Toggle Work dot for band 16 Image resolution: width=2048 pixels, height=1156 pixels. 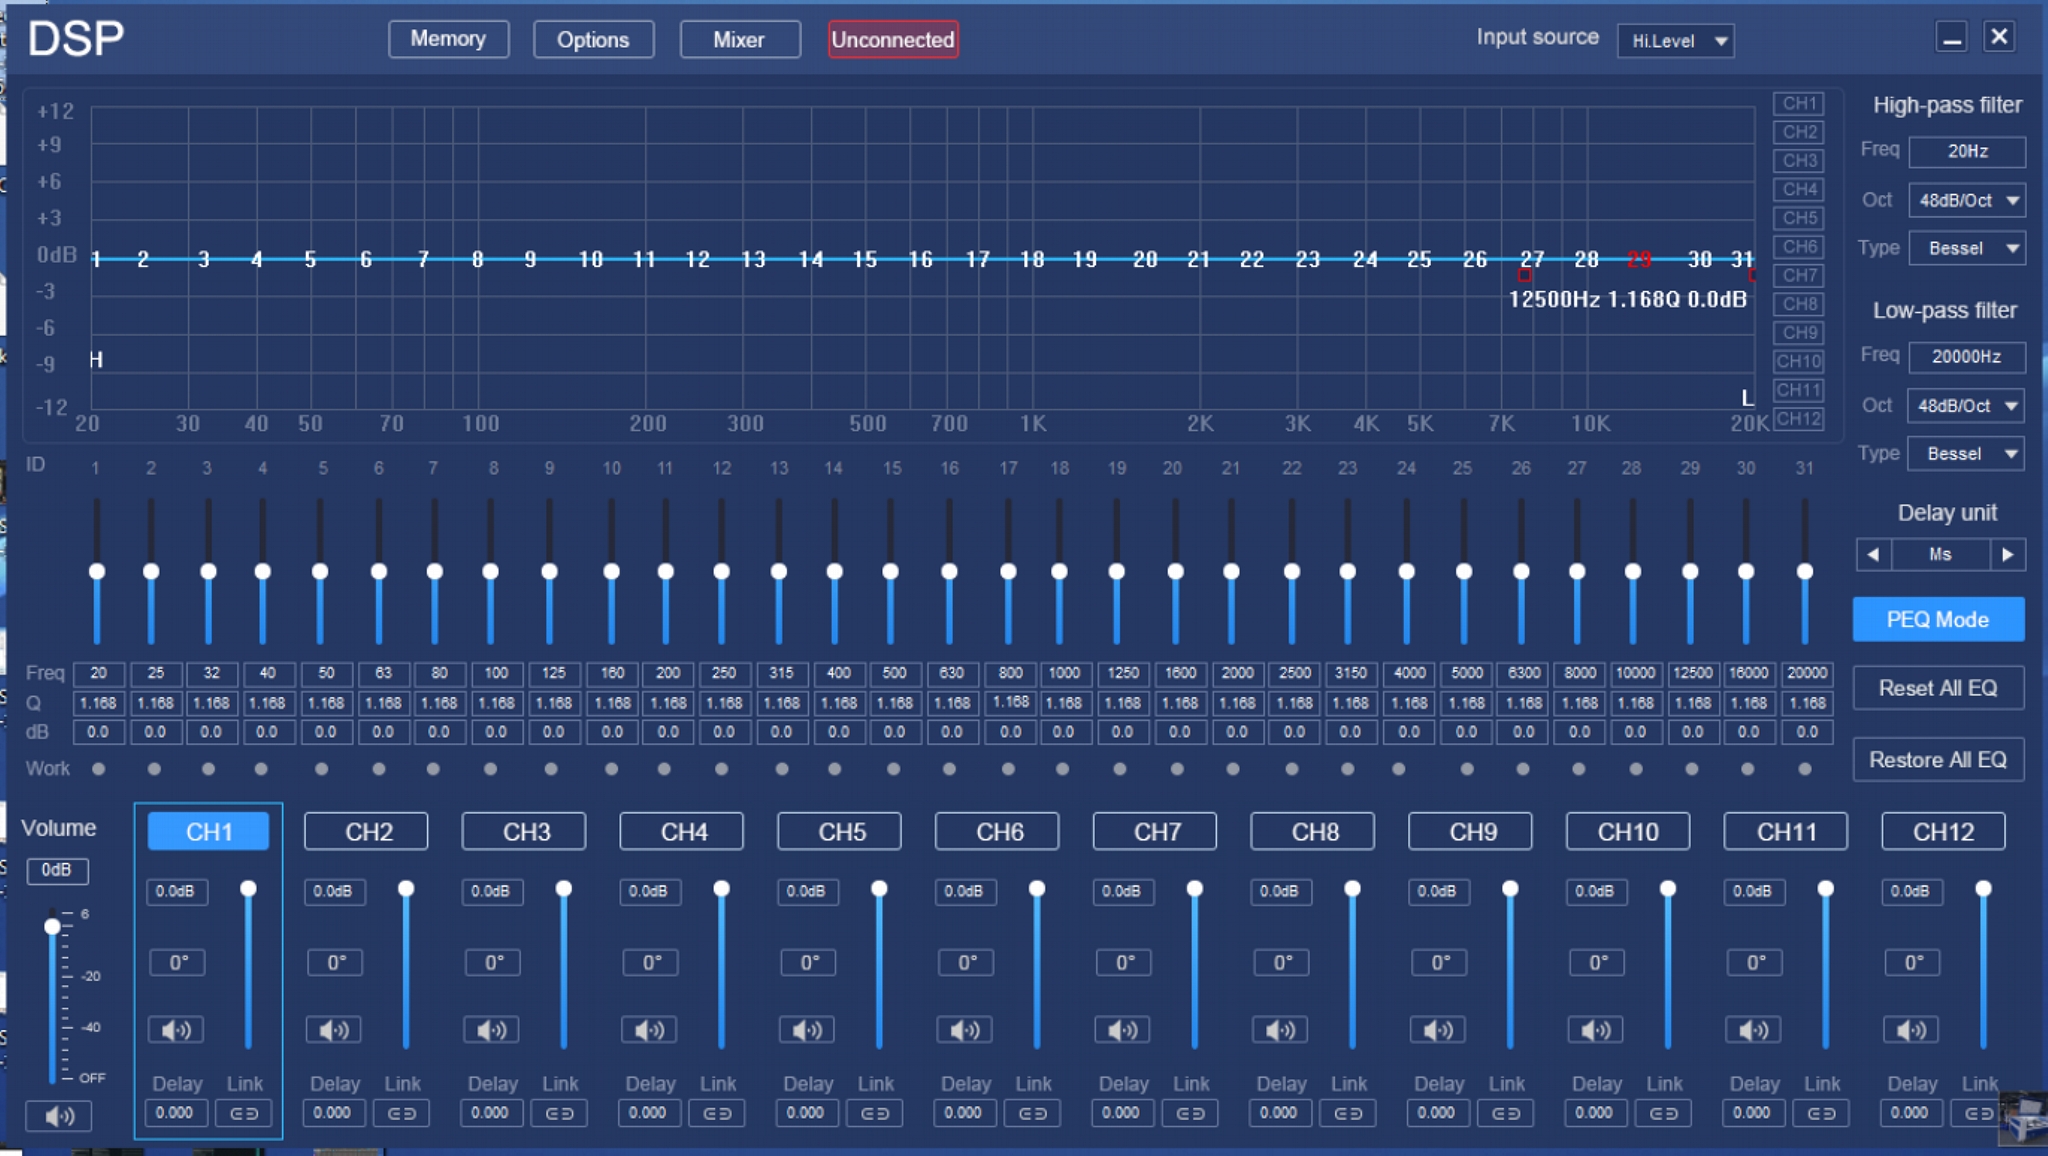949,769
